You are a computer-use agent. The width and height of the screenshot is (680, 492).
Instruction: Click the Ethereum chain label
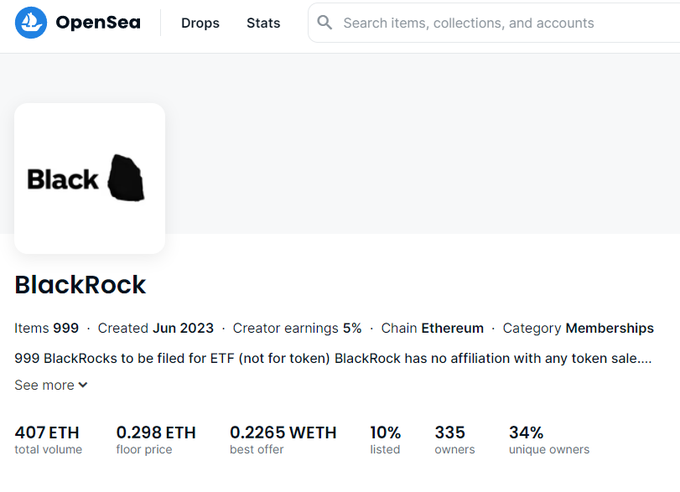pyautogui.click(x=452, y=328)
